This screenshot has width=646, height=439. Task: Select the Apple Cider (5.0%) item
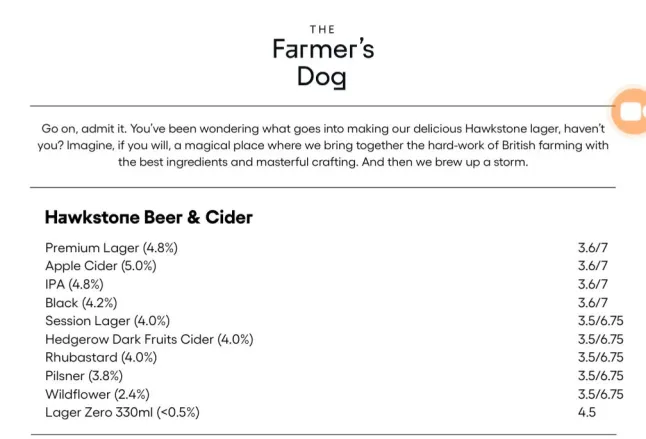point(100,266)
